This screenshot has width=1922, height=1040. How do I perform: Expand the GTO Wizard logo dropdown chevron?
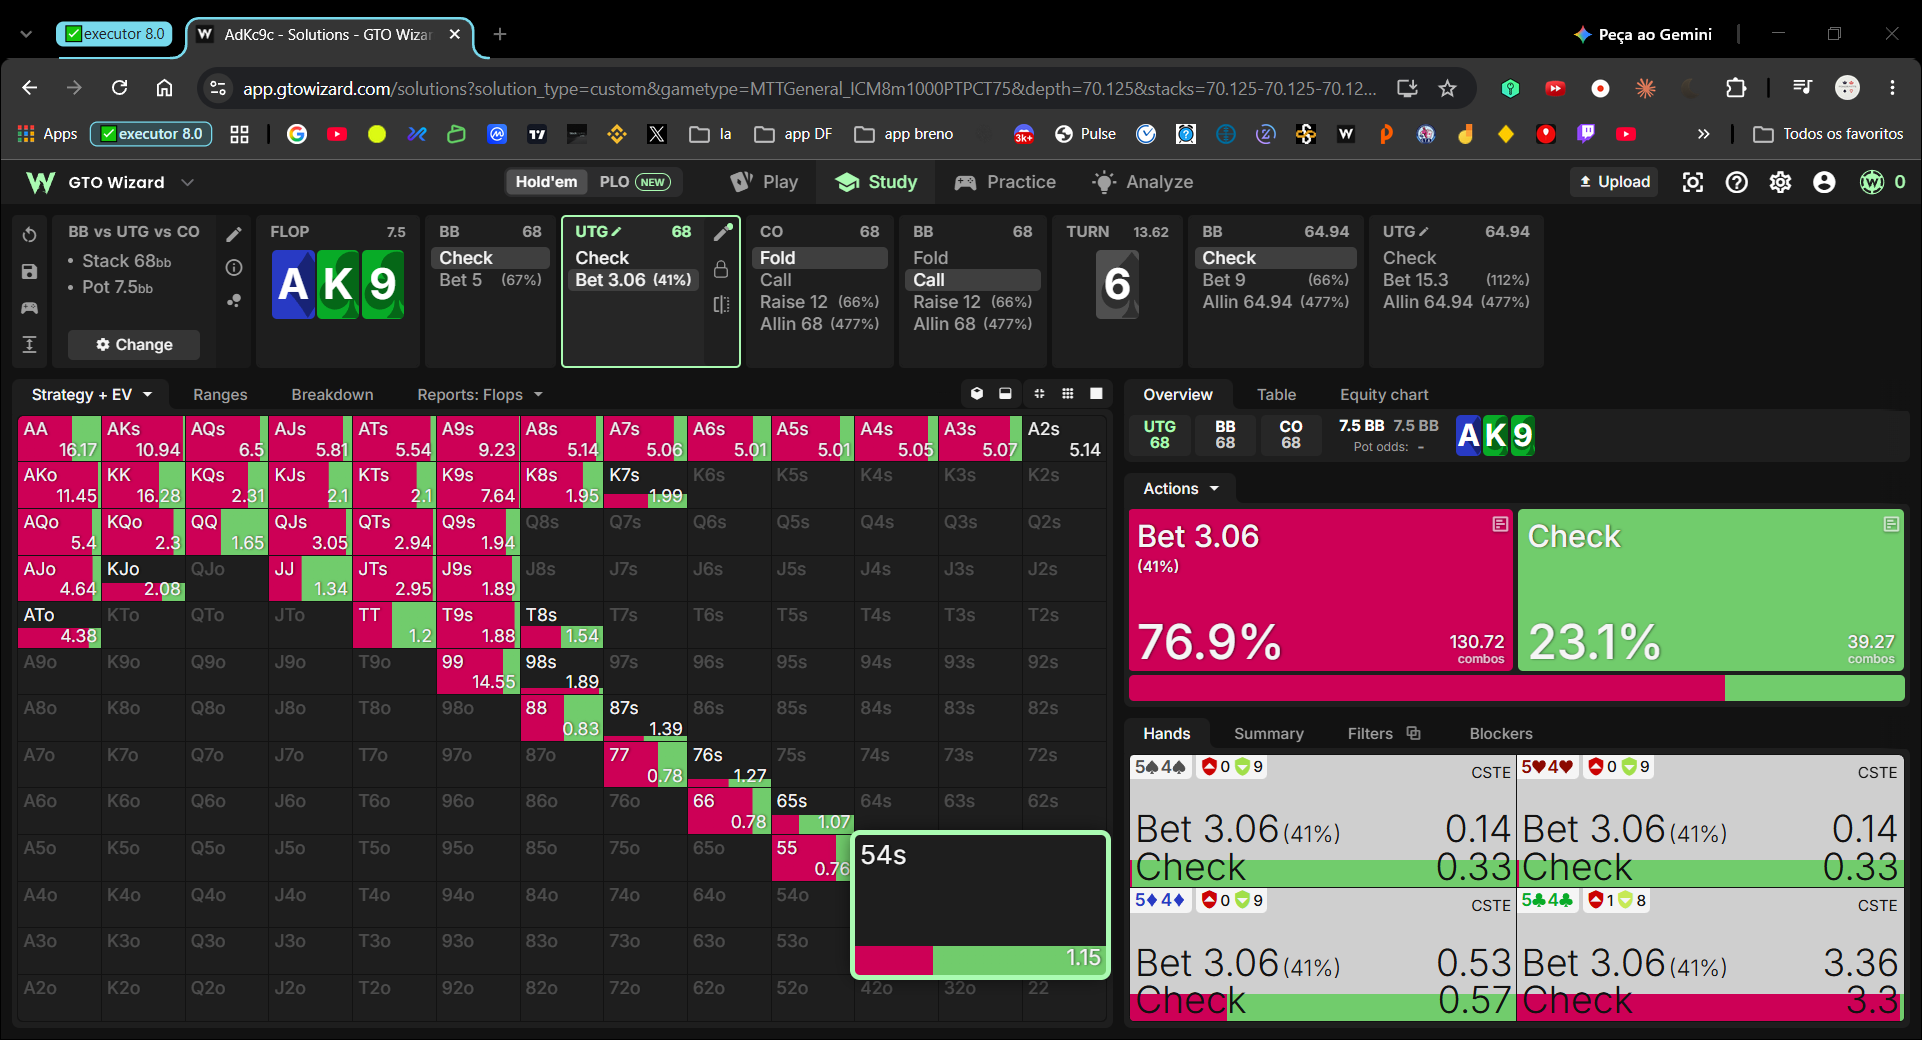(x=187, y=182)
